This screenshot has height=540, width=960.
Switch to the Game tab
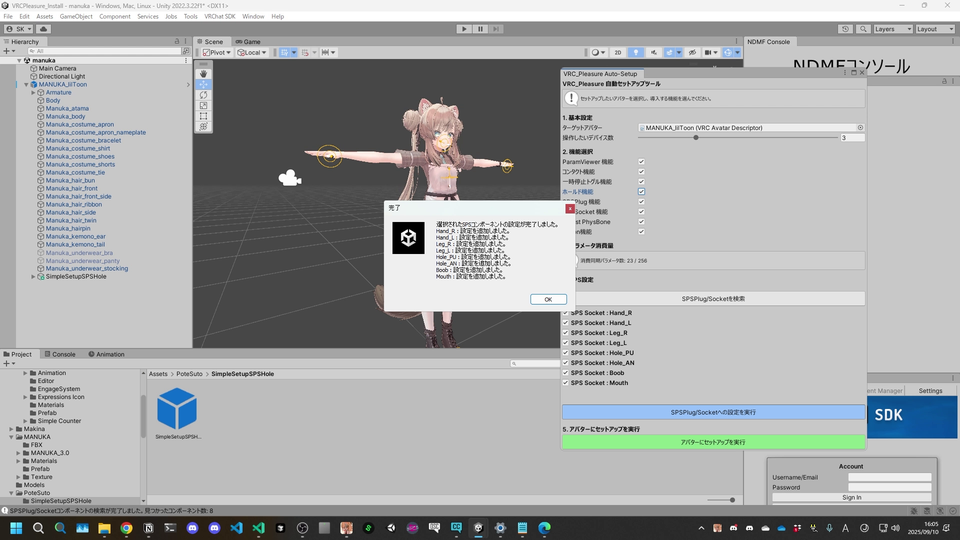249,42
